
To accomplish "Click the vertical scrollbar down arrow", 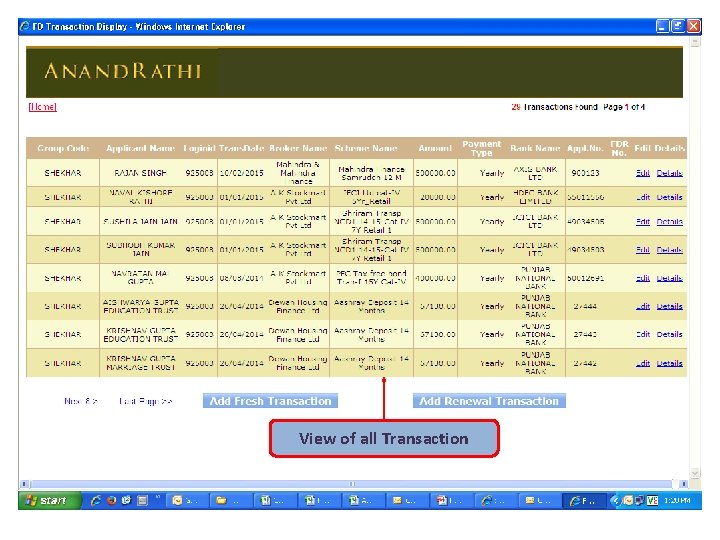I will (x=695, y=473).
